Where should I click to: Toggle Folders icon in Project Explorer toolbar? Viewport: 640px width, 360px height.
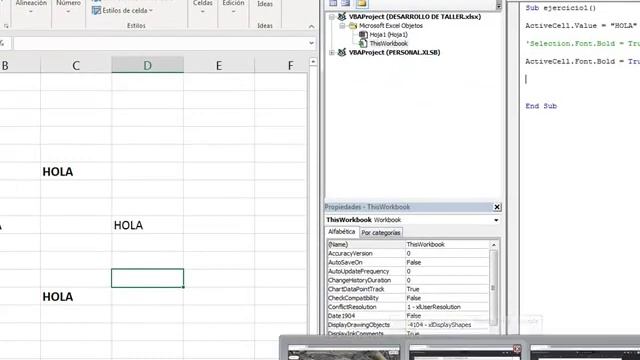coord(361,4)
